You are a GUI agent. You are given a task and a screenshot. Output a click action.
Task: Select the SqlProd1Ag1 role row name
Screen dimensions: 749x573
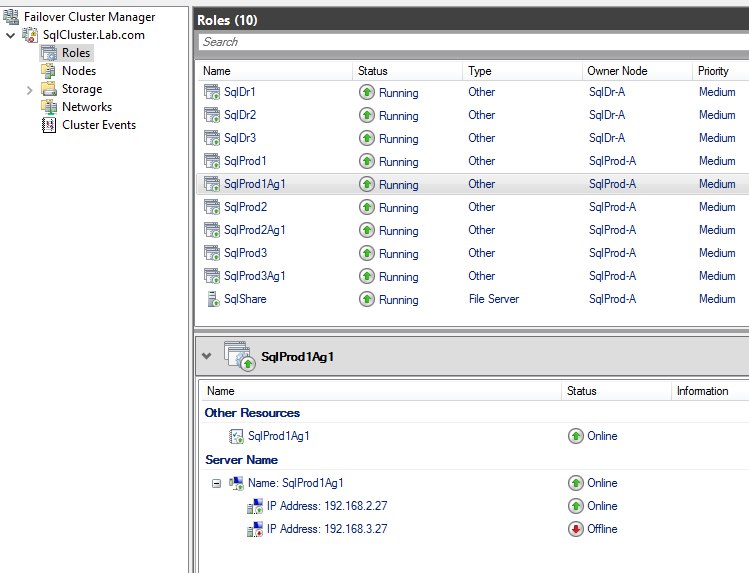coord(255,184)
